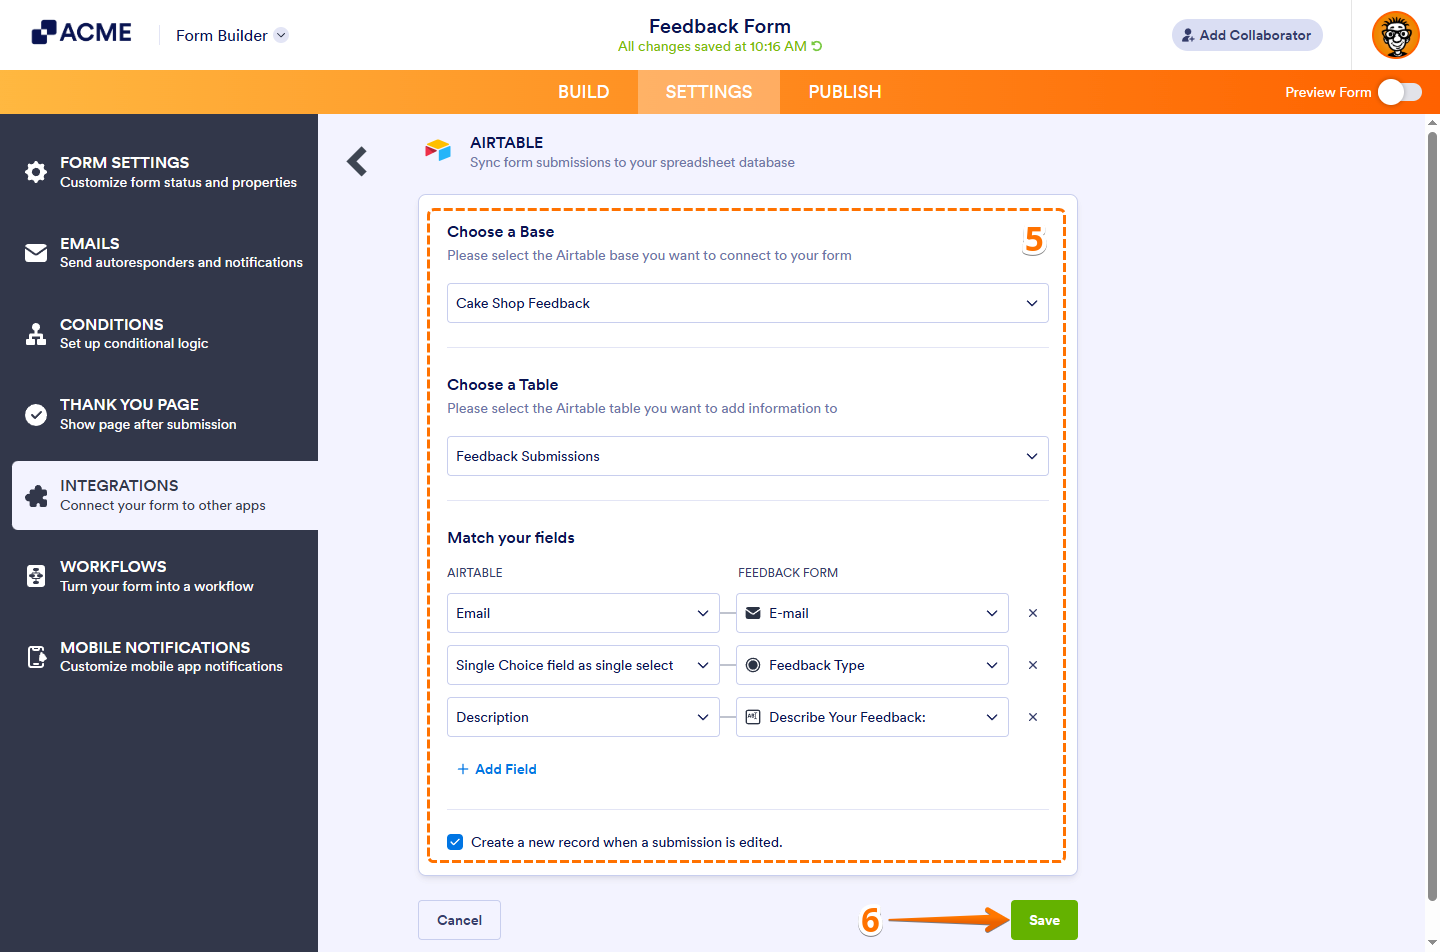Expand the Choose a Base dropdown

[747, 303]
